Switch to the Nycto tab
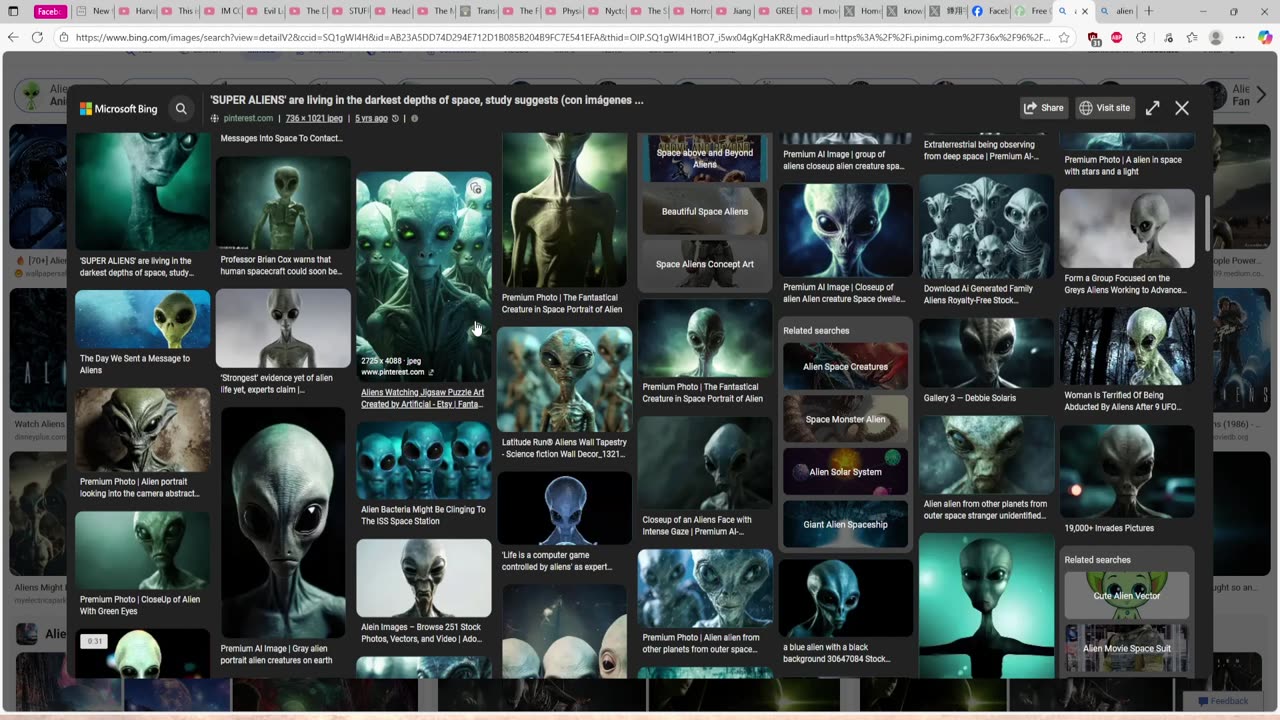The width and height of the screenshot is (1280, 720). [605, 11]
